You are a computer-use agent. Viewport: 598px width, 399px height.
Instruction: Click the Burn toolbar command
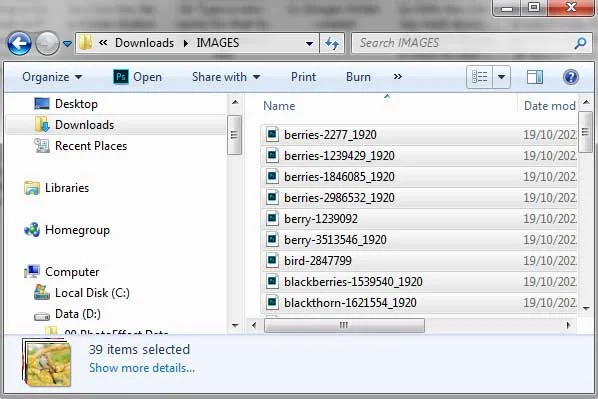358,77
